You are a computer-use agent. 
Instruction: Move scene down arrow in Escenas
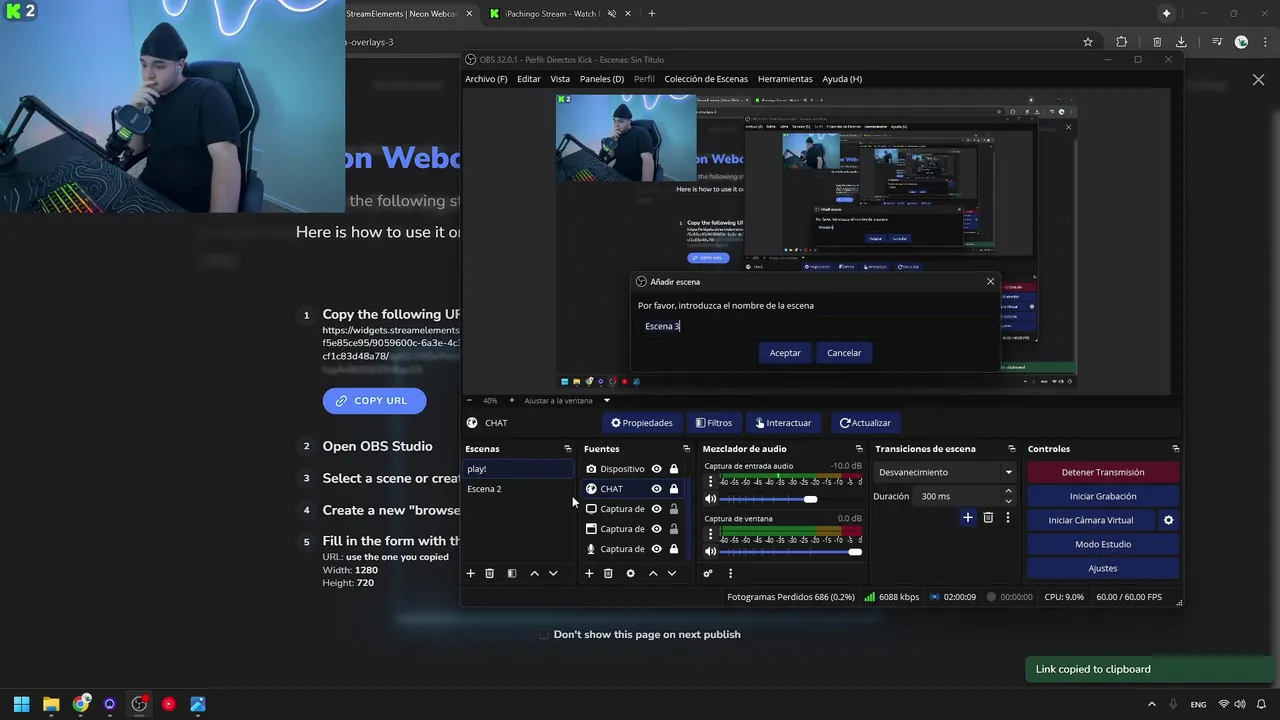tap(553, 573)
